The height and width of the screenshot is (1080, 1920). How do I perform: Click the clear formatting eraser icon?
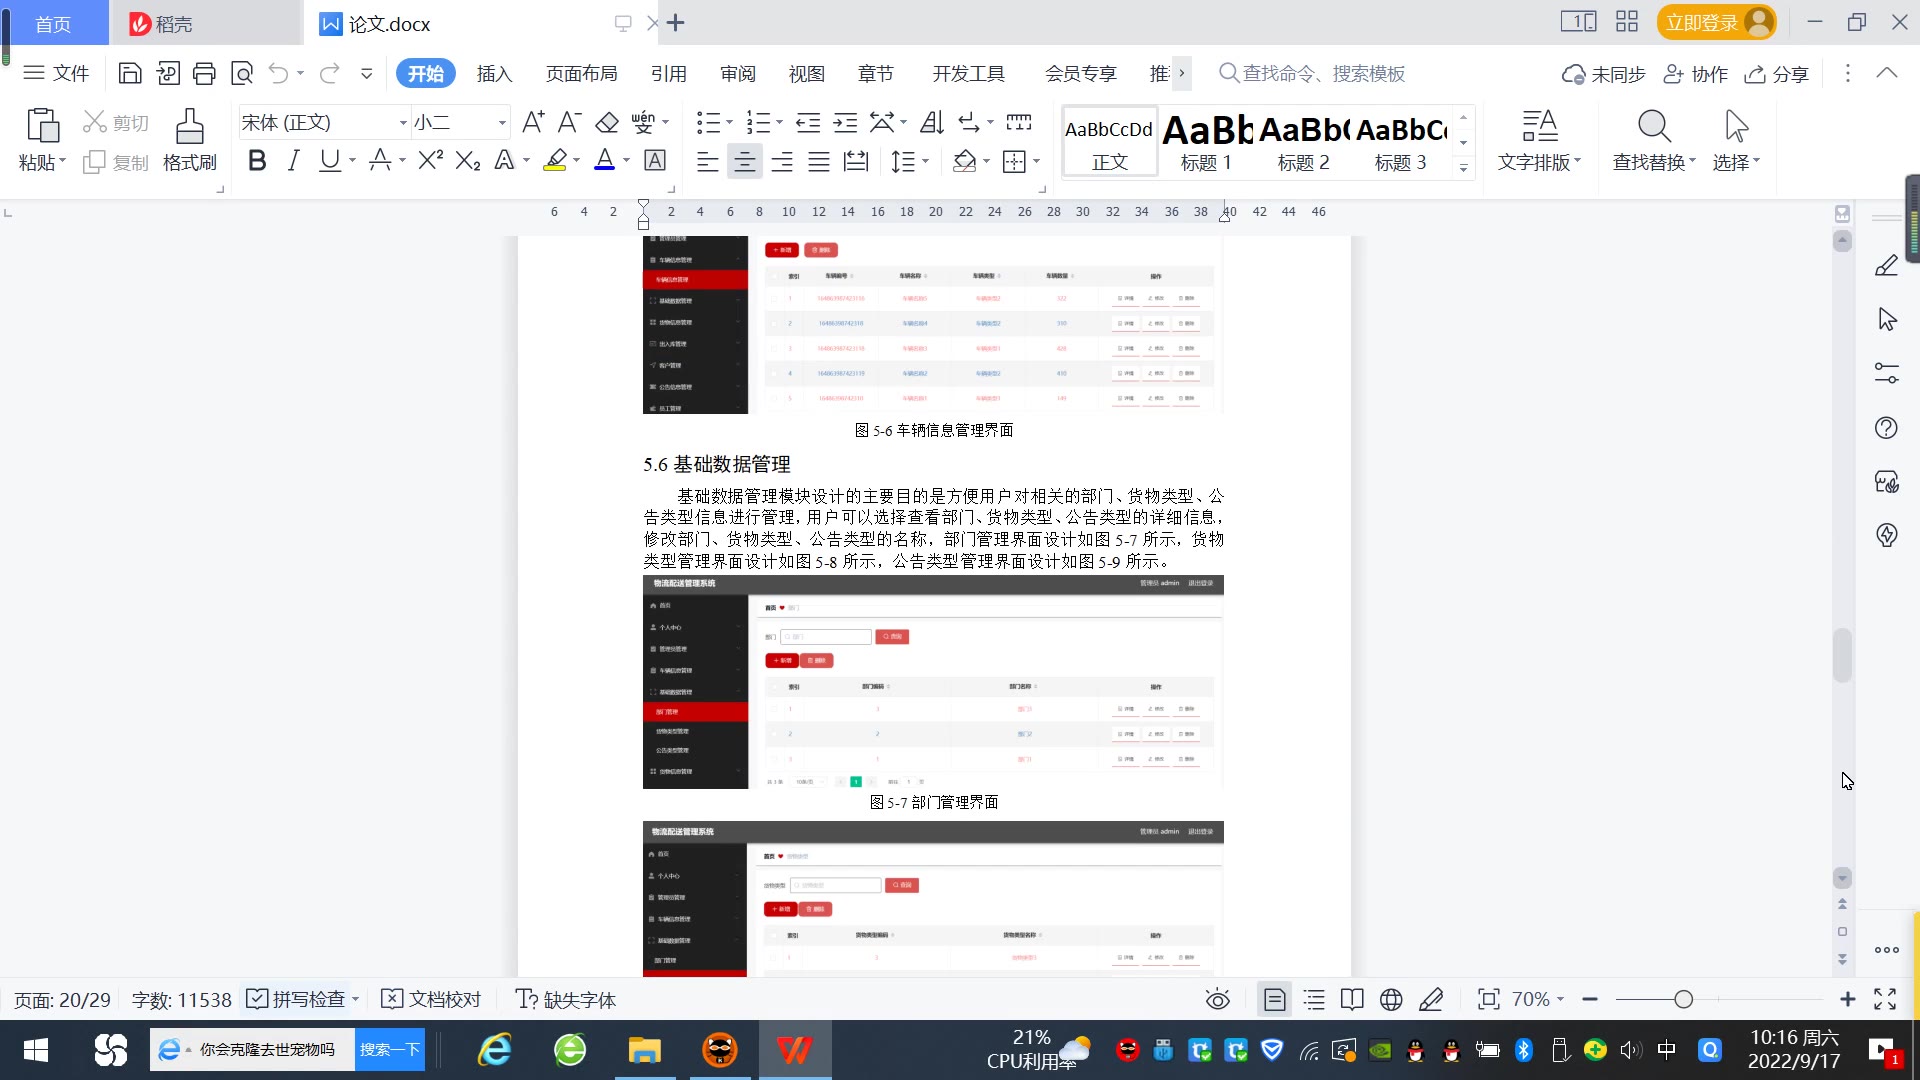coord(607,123)
